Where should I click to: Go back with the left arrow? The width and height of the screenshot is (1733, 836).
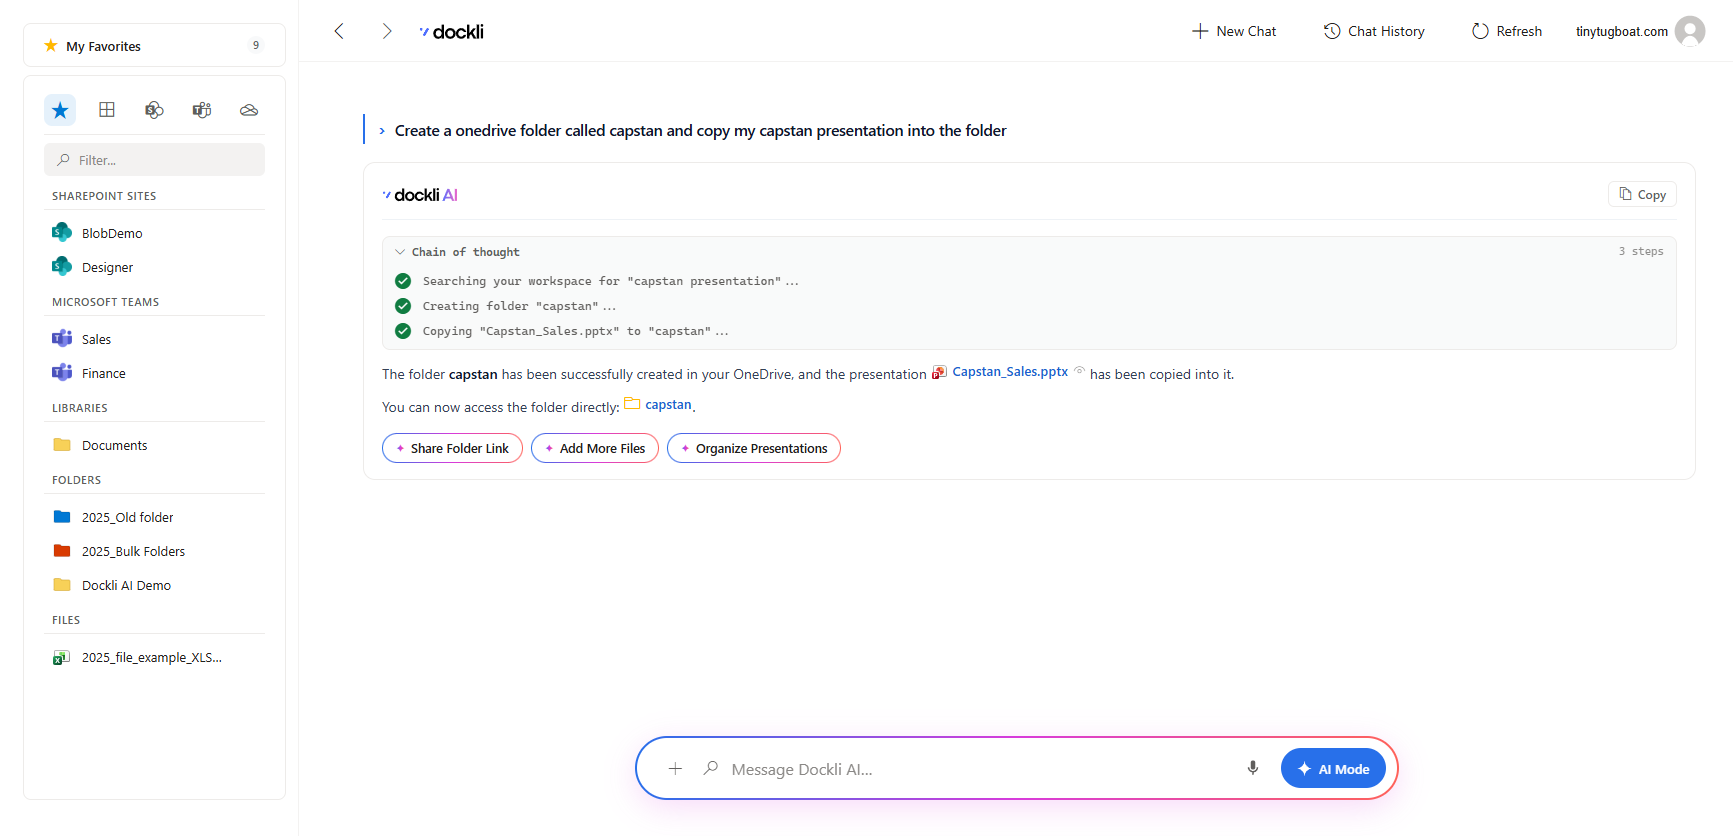point(339,31)
